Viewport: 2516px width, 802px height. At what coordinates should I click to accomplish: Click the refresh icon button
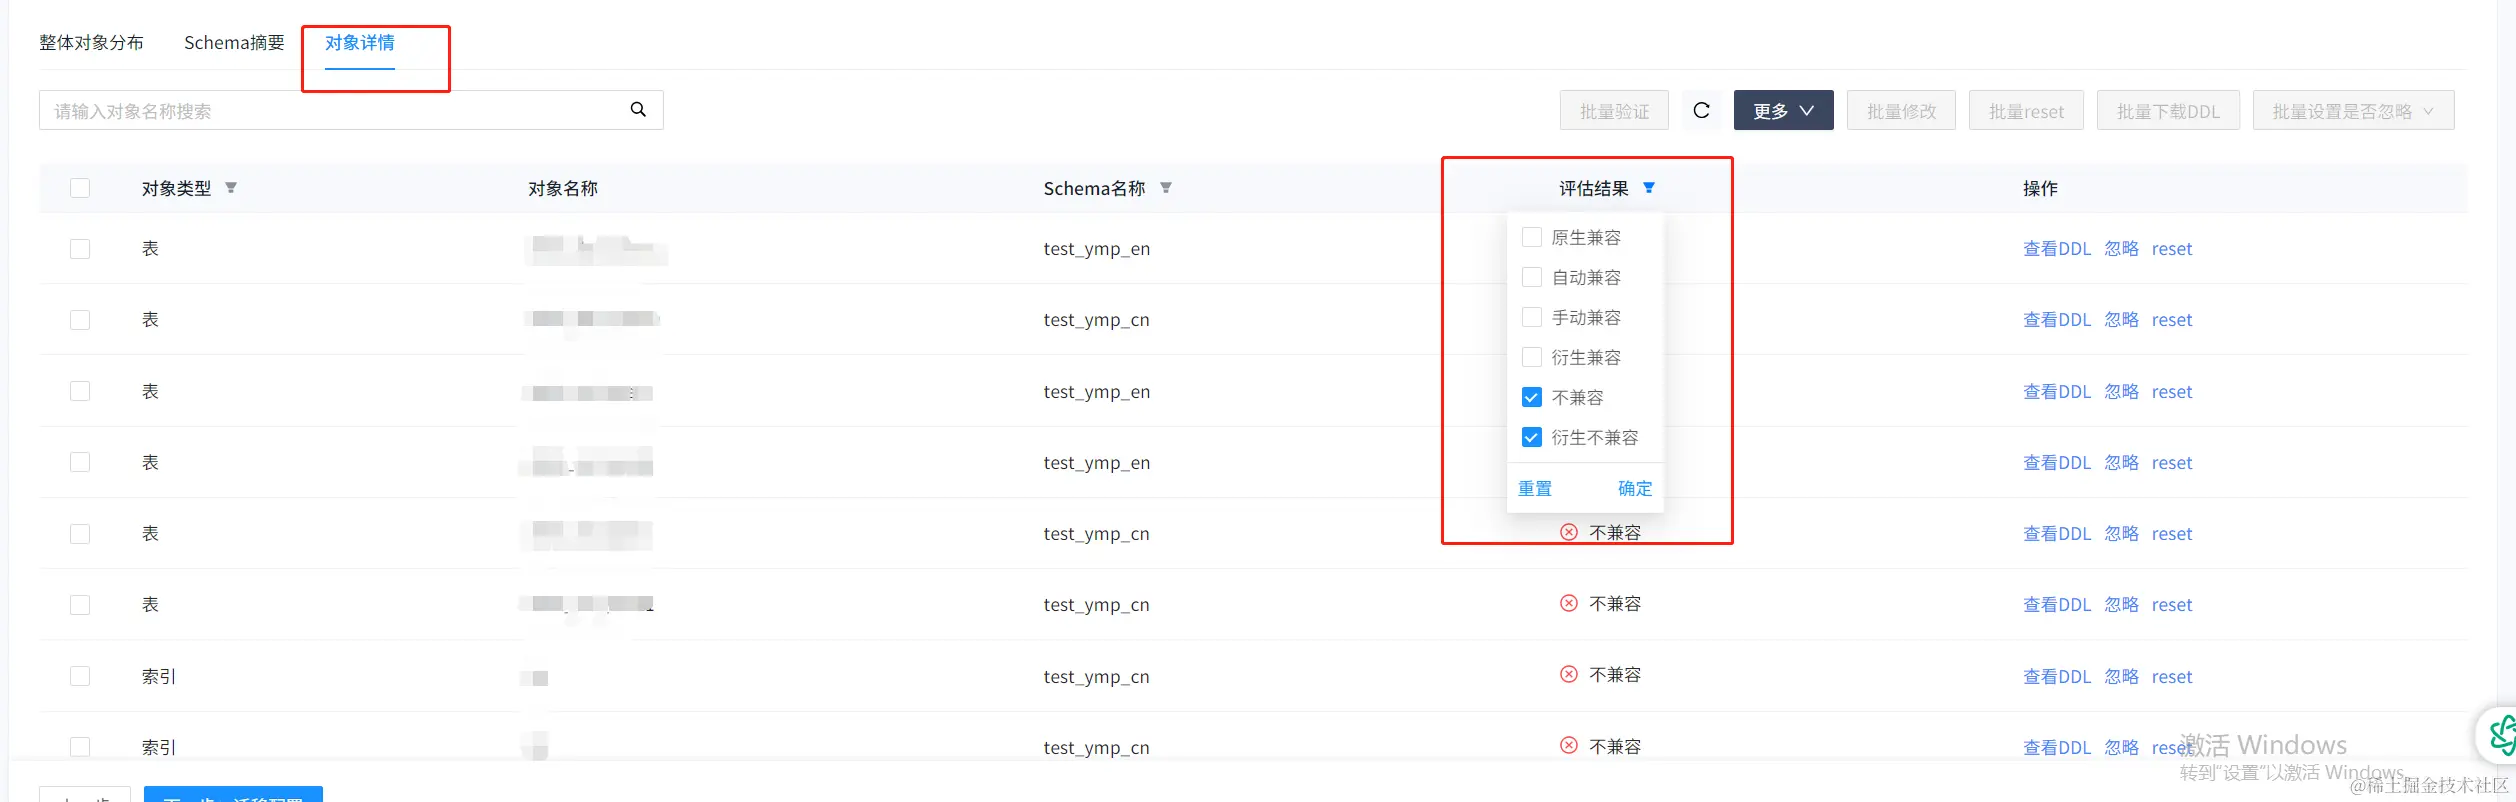pyautogui.click(x=1701, y=110)
